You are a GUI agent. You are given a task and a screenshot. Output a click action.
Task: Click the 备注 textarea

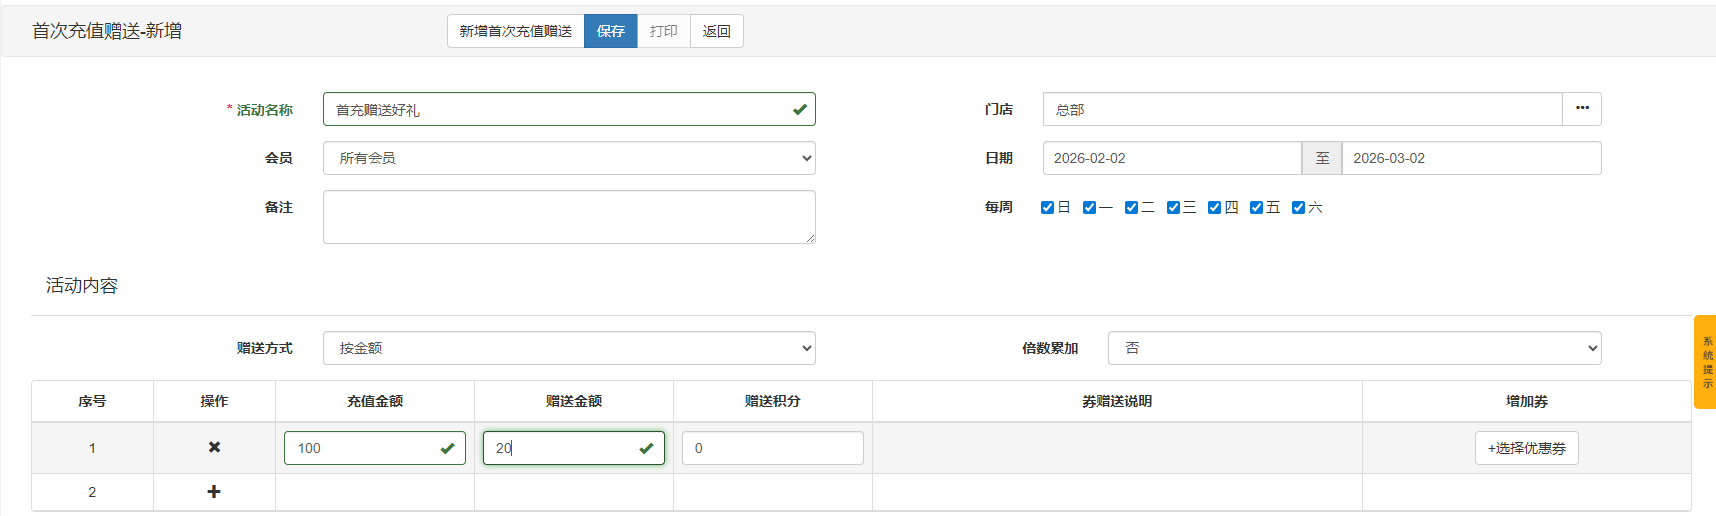(568, 217)
